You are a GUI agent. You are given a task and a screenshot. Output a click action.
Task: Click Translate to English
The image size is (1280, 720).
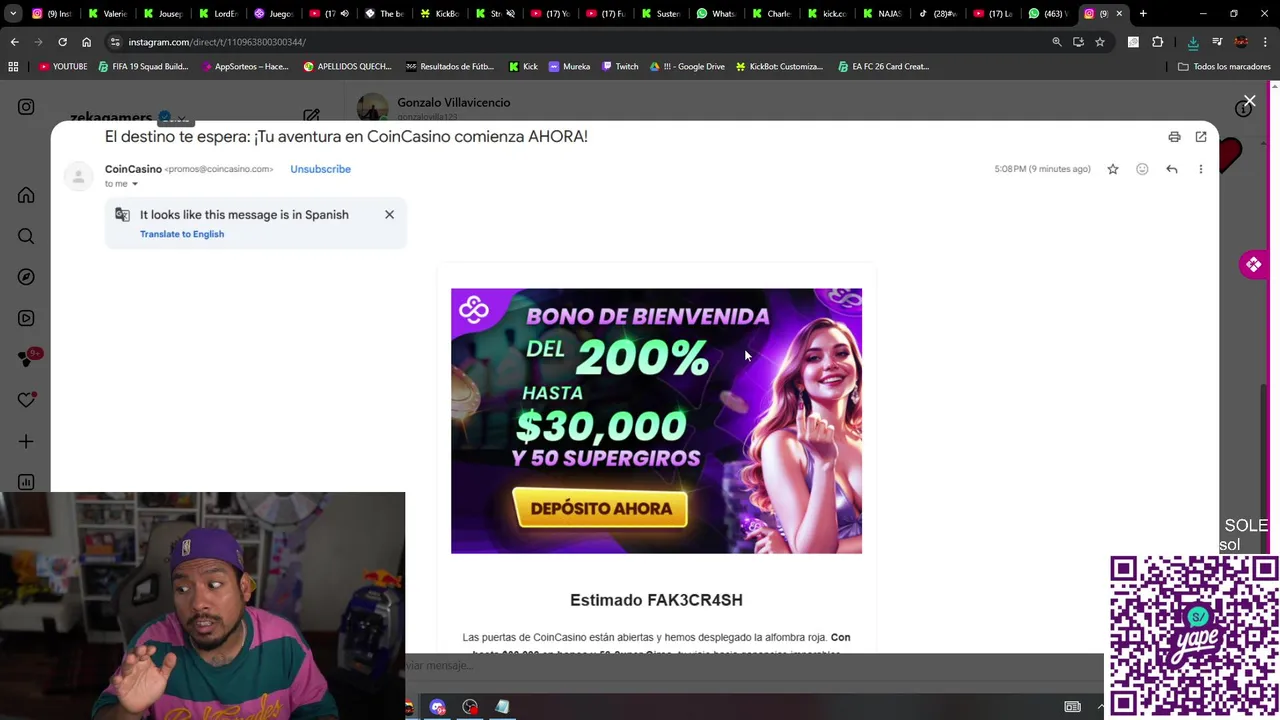[182, 234]
